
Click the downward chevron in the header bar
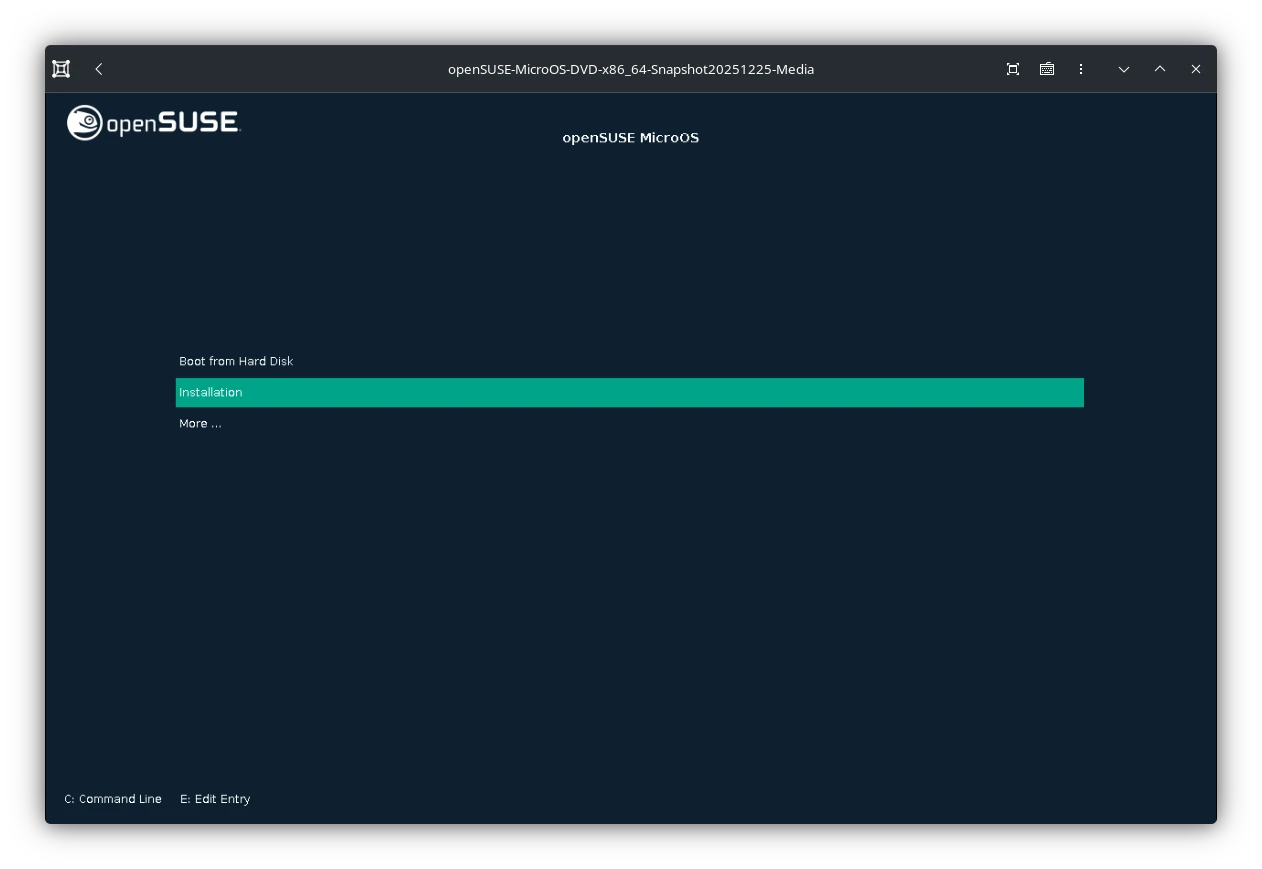click(1124, 69)
